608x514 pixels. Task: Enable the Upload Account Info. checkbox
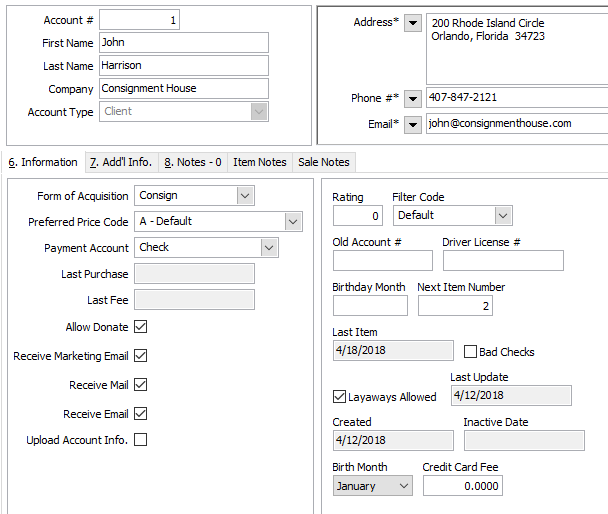click(140, 440)
